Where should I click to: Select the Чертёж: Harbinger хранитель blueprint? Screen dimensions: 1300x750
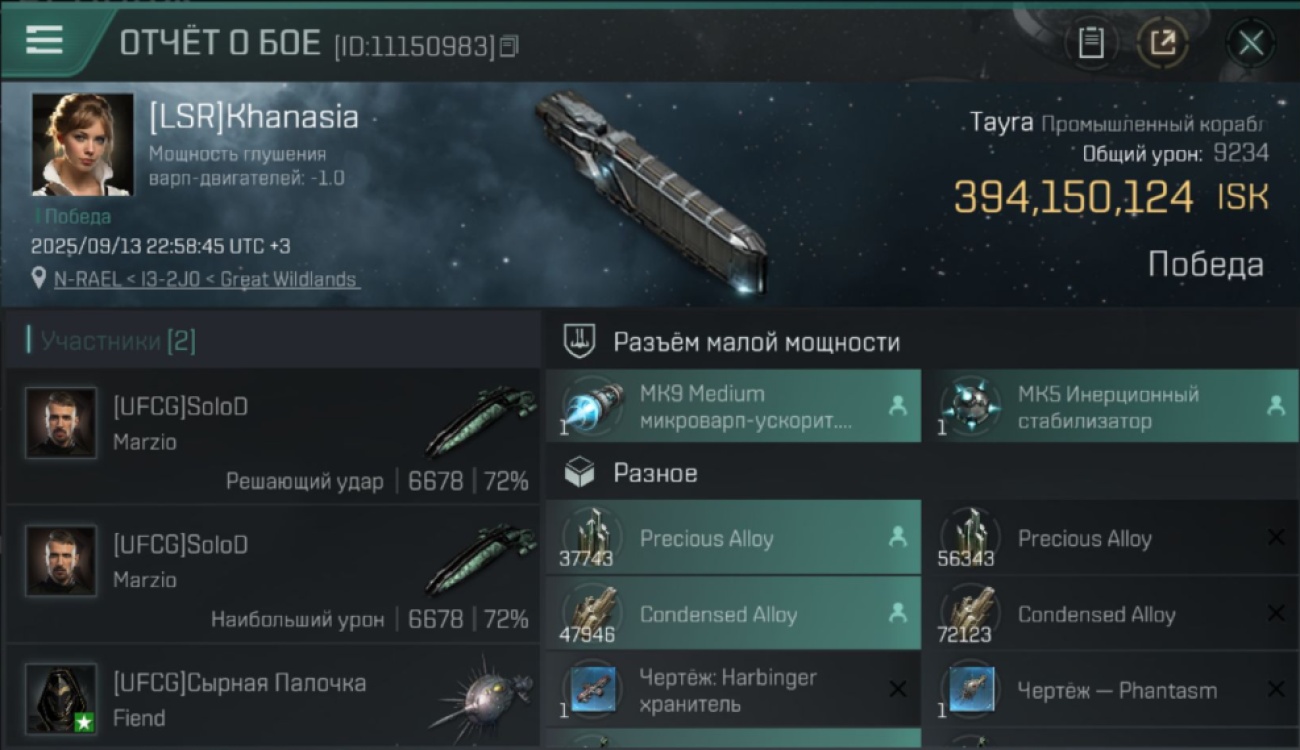click(x=733, y=690)
